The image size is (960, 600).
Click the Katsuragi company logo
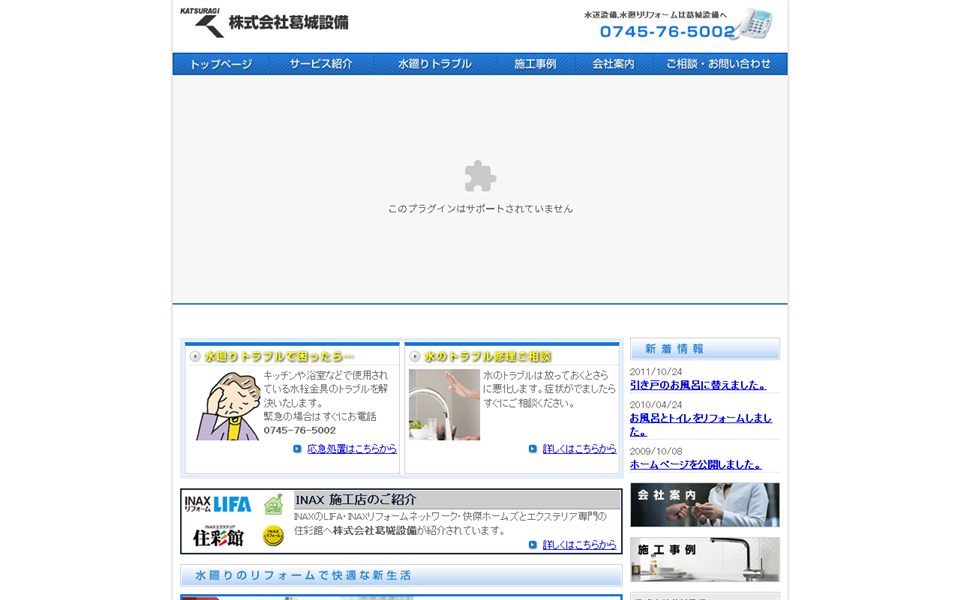coord(203,23)
